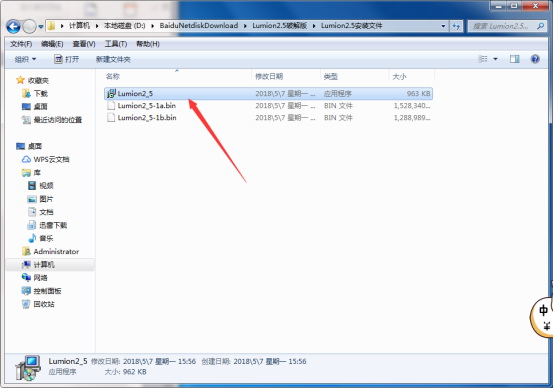This screenshot has width=554, height=389.
Task: Open the 编辑(E) menu
Action: (52, 44)
